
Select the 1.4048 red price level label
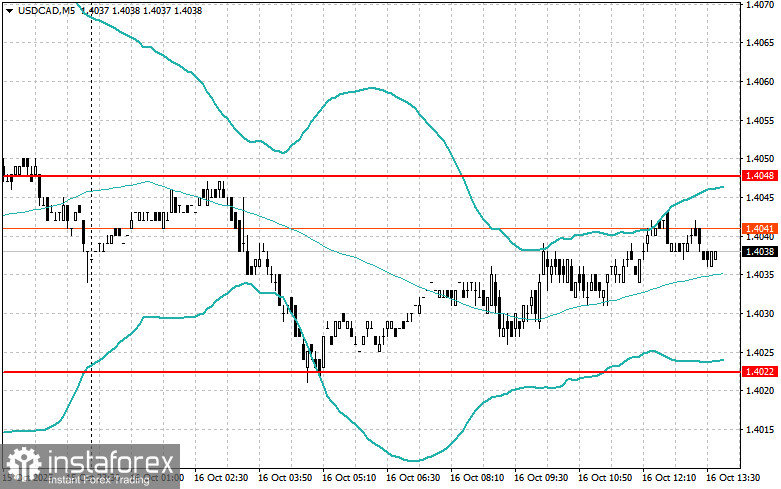pyautogui.click(x=760, y=176)
